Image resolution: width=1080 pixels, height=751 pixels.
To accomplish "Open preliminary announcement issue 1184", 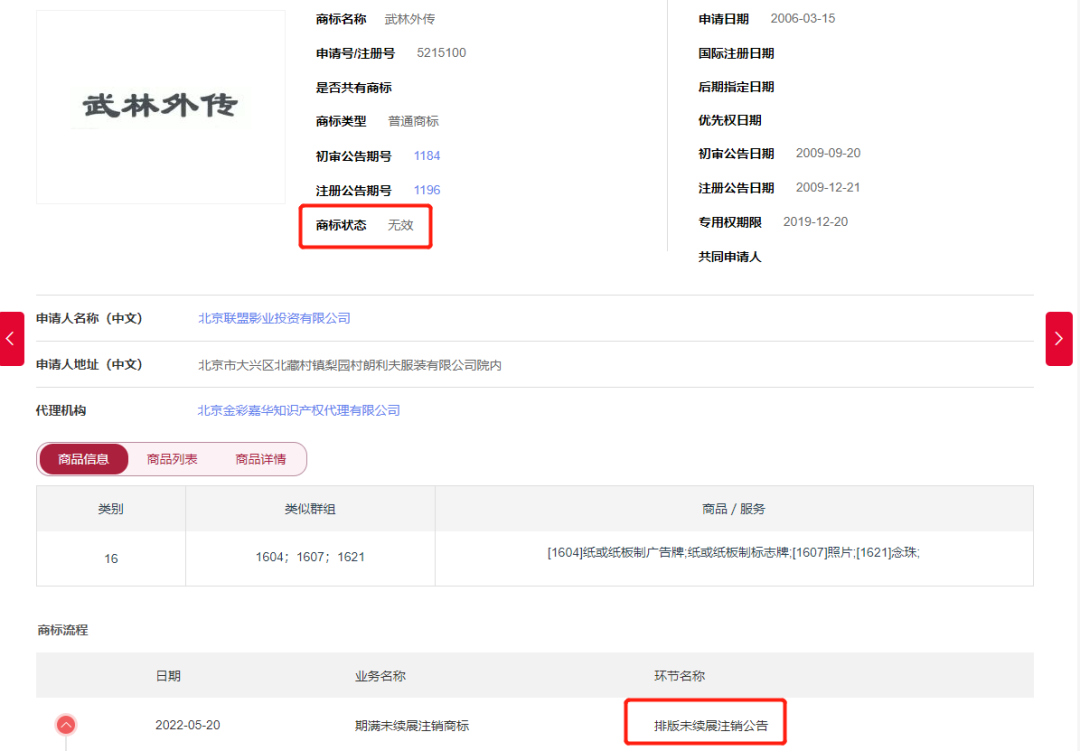I will coord(427,156).
